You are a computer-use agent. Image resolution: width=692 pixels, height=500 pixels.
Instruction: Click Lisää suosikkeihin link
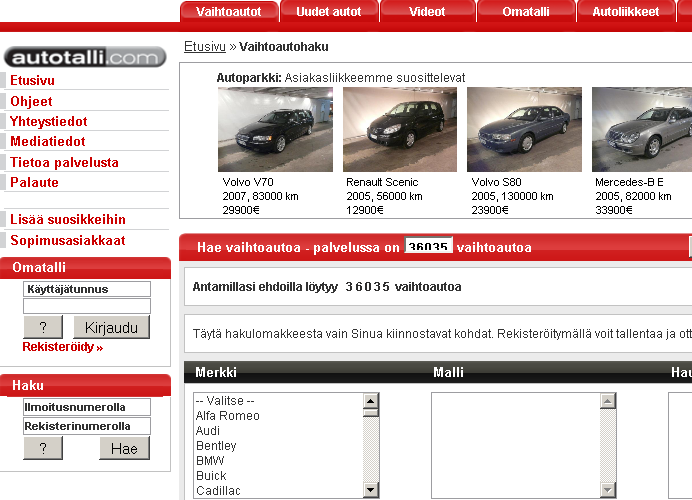(x=68, y=219)
